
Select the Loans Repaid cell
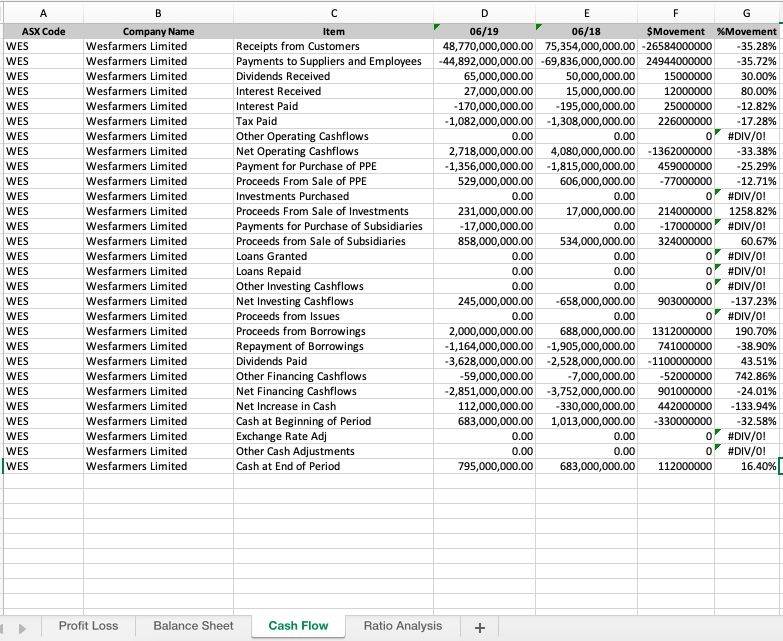pyautogui.click(x=334, y=271)
